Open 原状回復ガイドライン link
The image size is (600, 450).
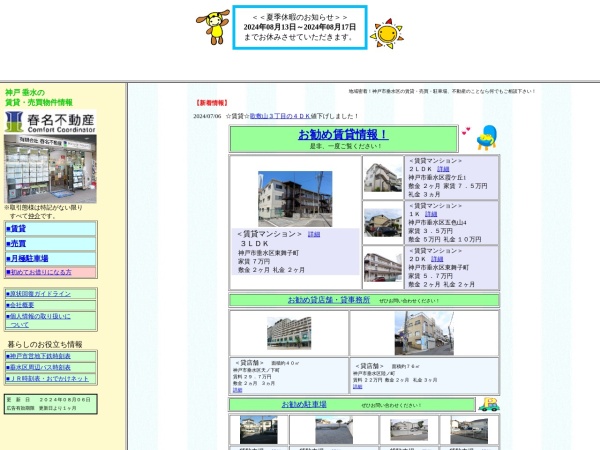pos(38,293)
